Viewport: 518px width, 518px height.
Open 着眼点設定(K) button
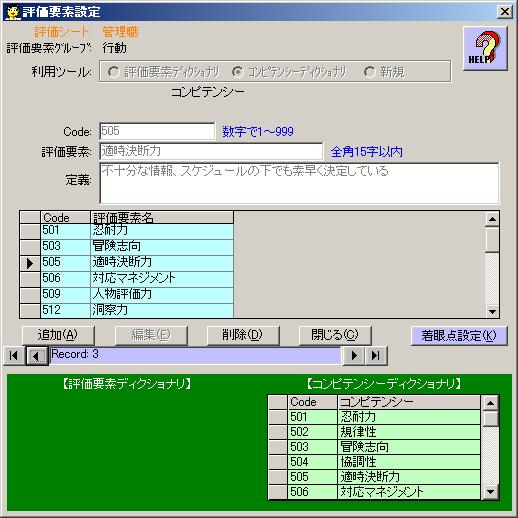pyautogui.click(x=459, y=336)
